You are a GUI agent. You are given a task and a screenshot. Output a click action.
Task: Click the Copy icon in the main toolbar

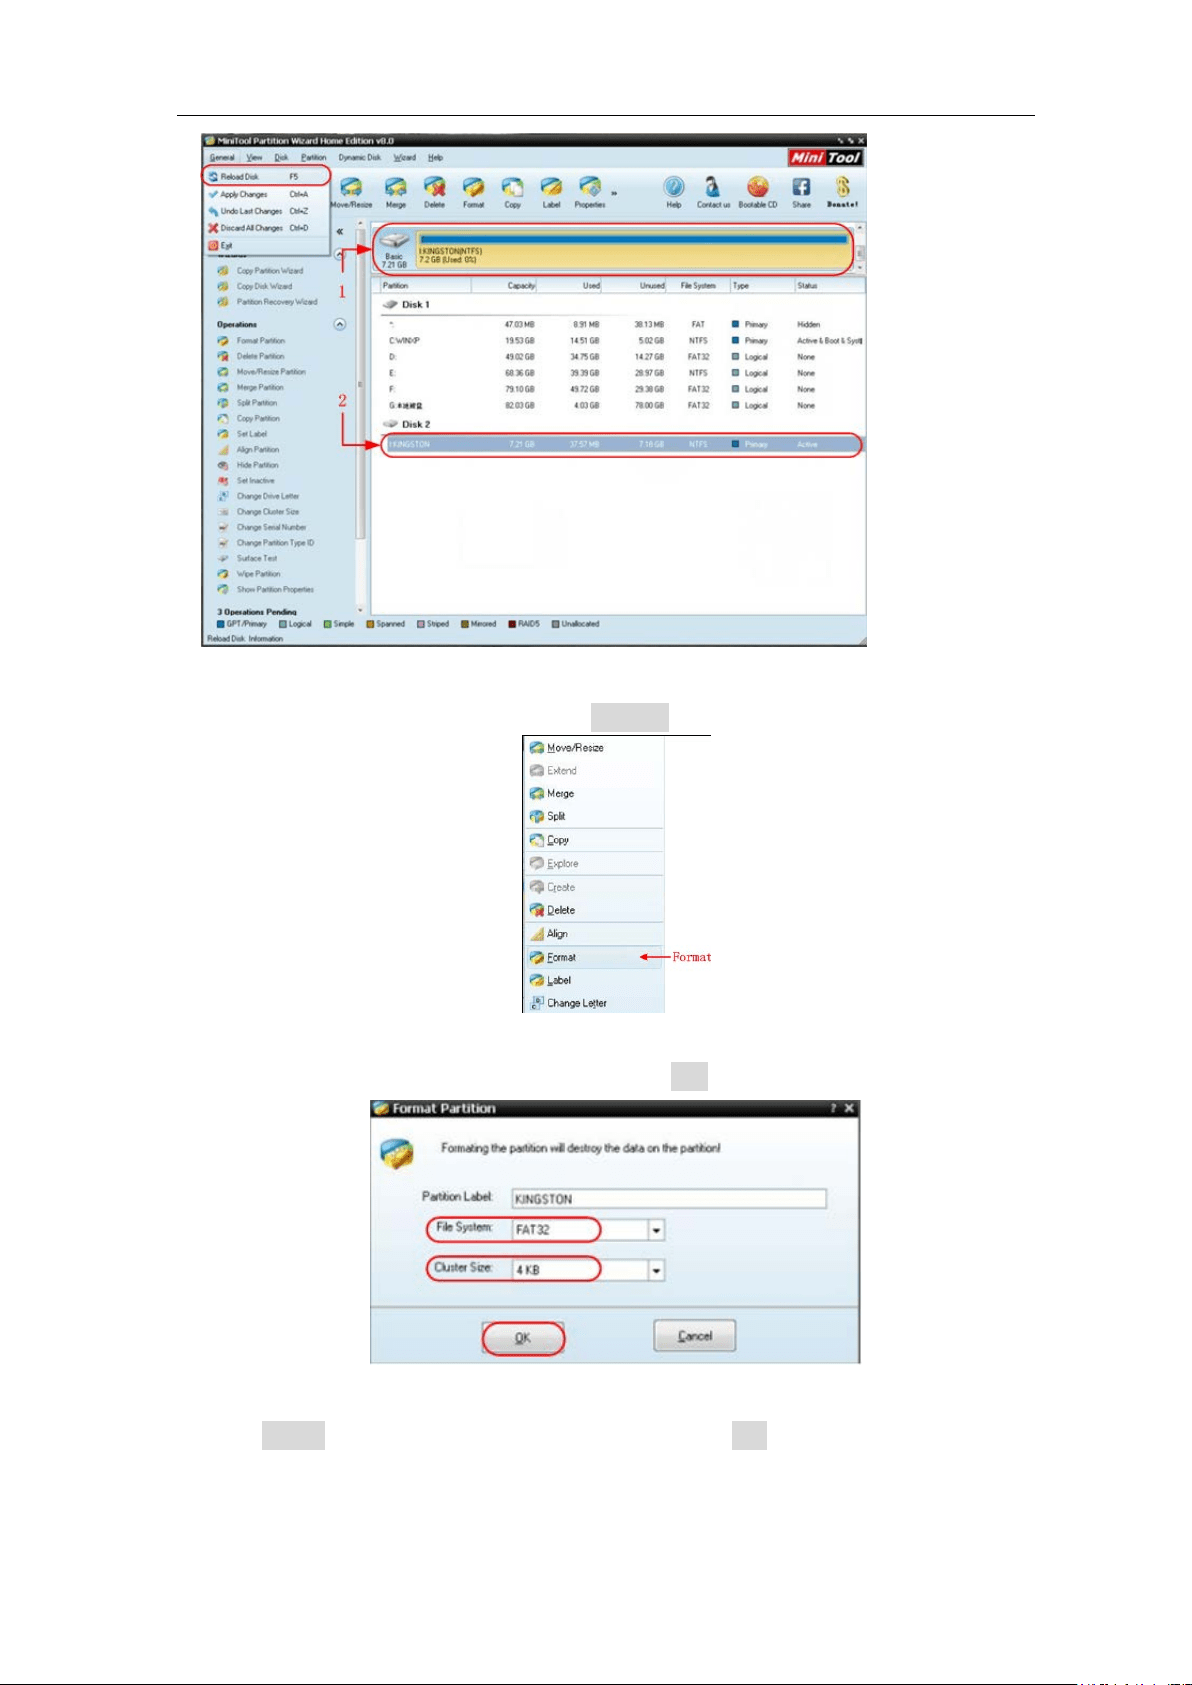pos(512,192)
